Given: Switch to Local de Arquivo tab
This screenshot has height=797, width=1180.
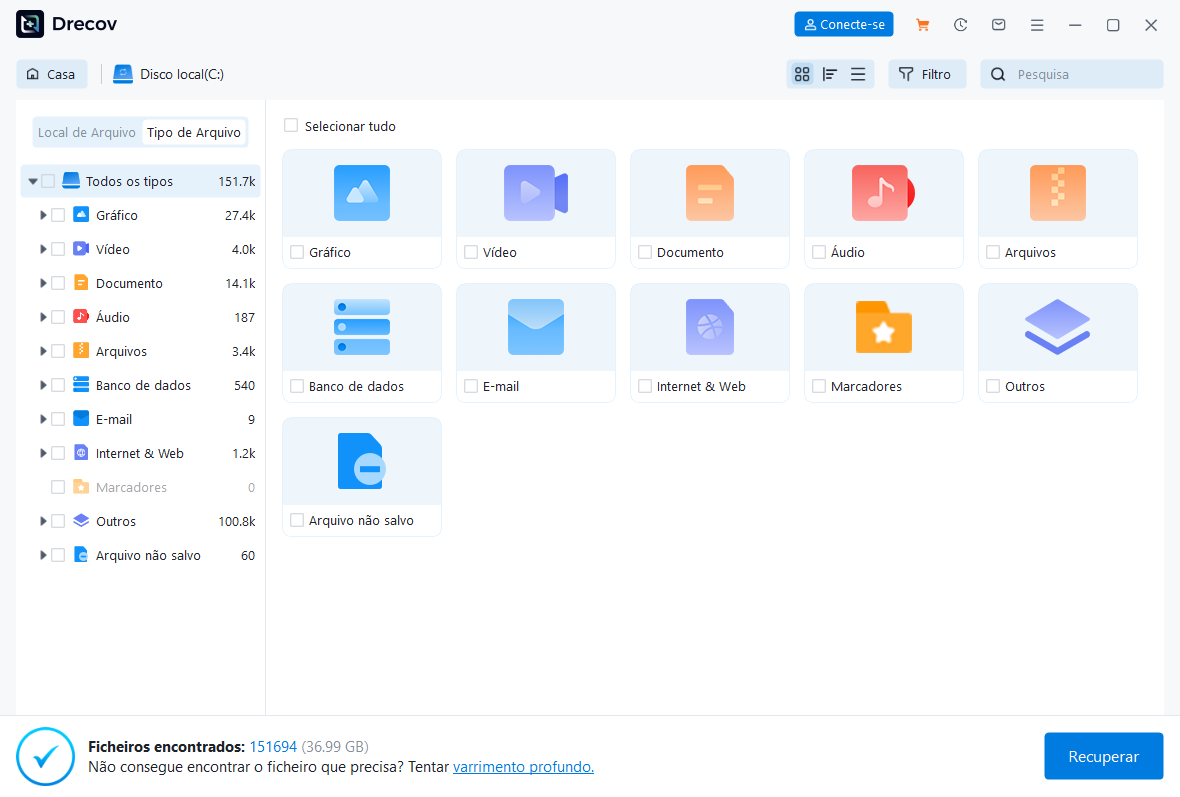Looking at the screenshot, I should [87, 132].
